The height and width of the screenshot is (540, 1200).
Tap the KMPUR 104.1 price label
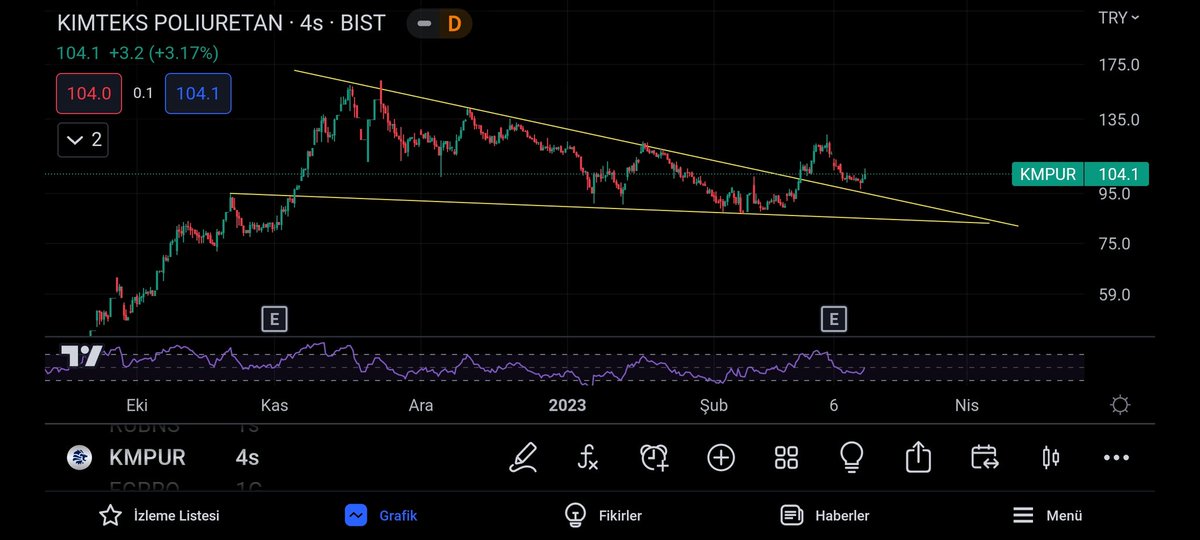[x=1080, y=174]
